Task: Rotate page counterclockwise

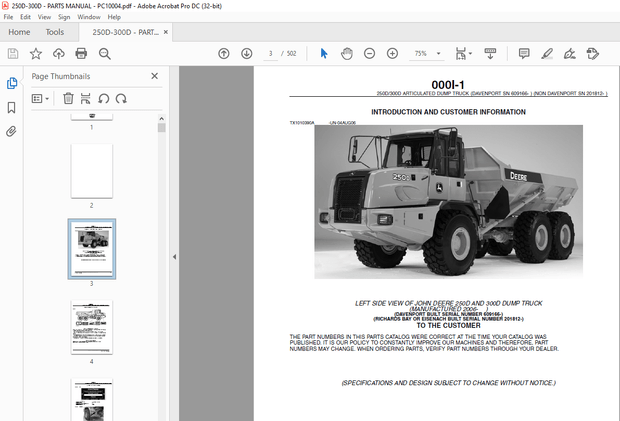Action: (104, 98)
